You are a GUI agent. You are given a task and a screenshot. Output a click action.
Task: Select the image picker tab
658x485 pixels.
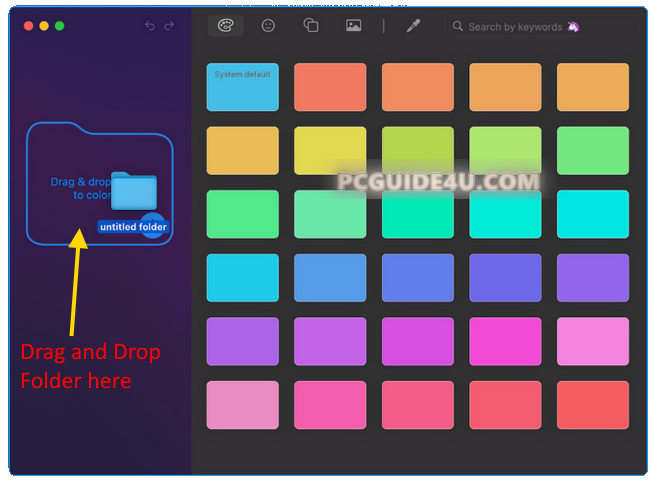click(353, 26)
